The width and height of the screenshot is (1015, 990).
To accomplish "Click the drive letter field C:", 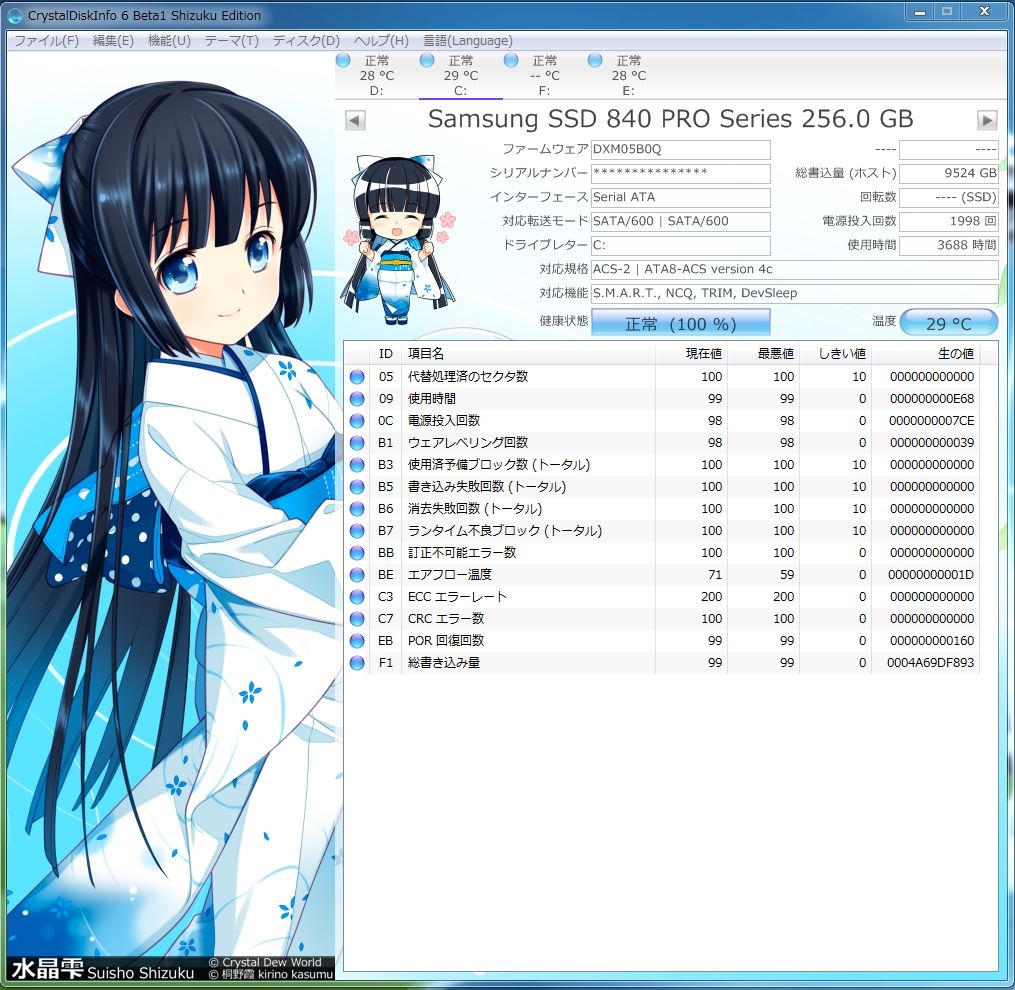I will pyautogui.click(x=680, y=245).
